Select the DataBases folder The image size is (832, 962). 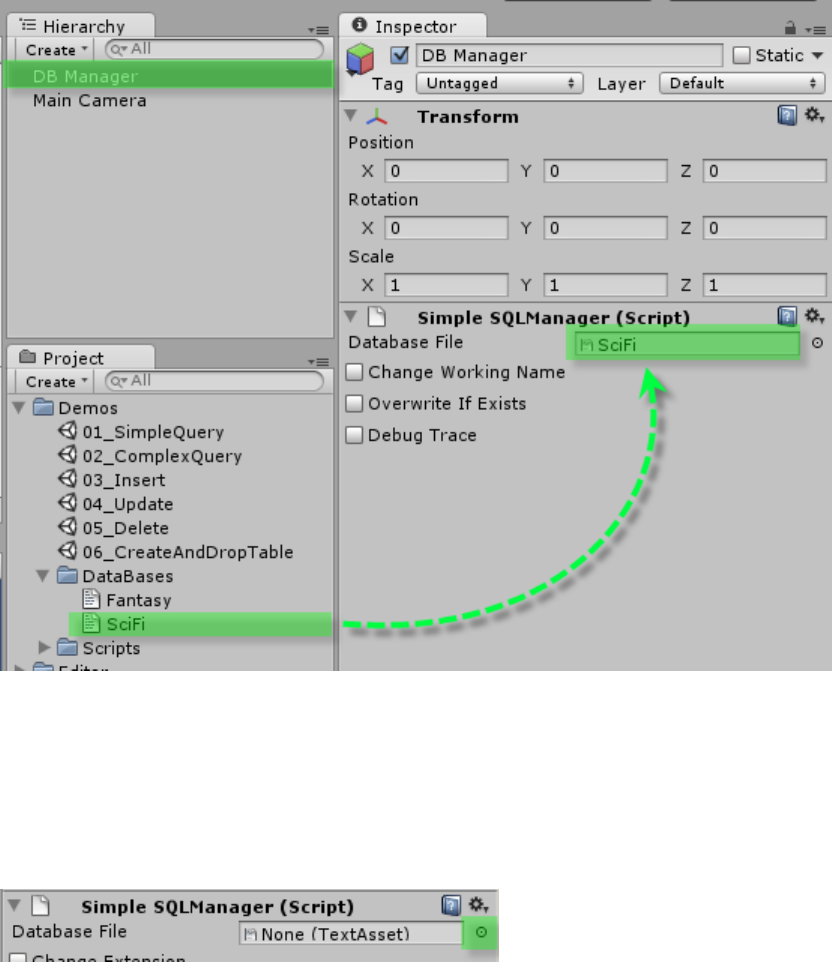coord(115,575)
